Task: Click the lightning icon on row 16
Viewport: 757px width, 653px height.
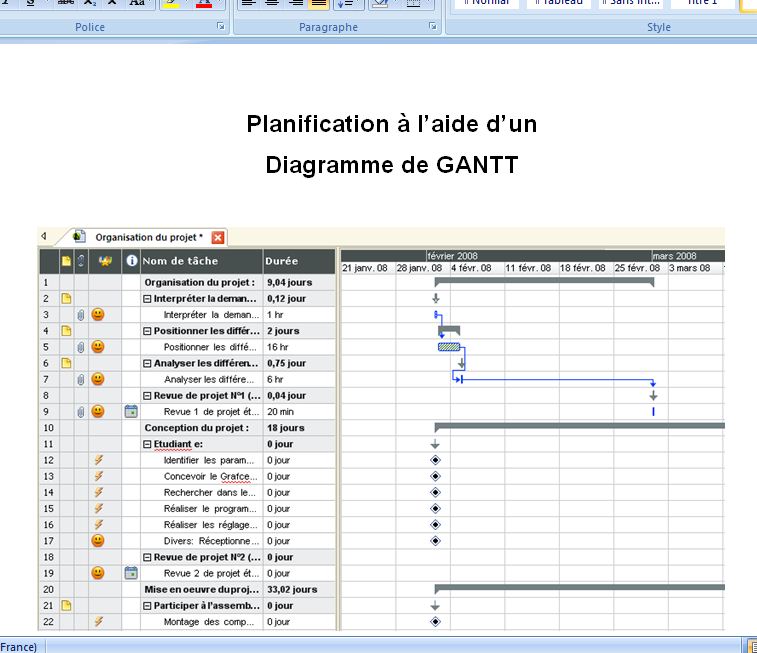Action: coord(98,525)
